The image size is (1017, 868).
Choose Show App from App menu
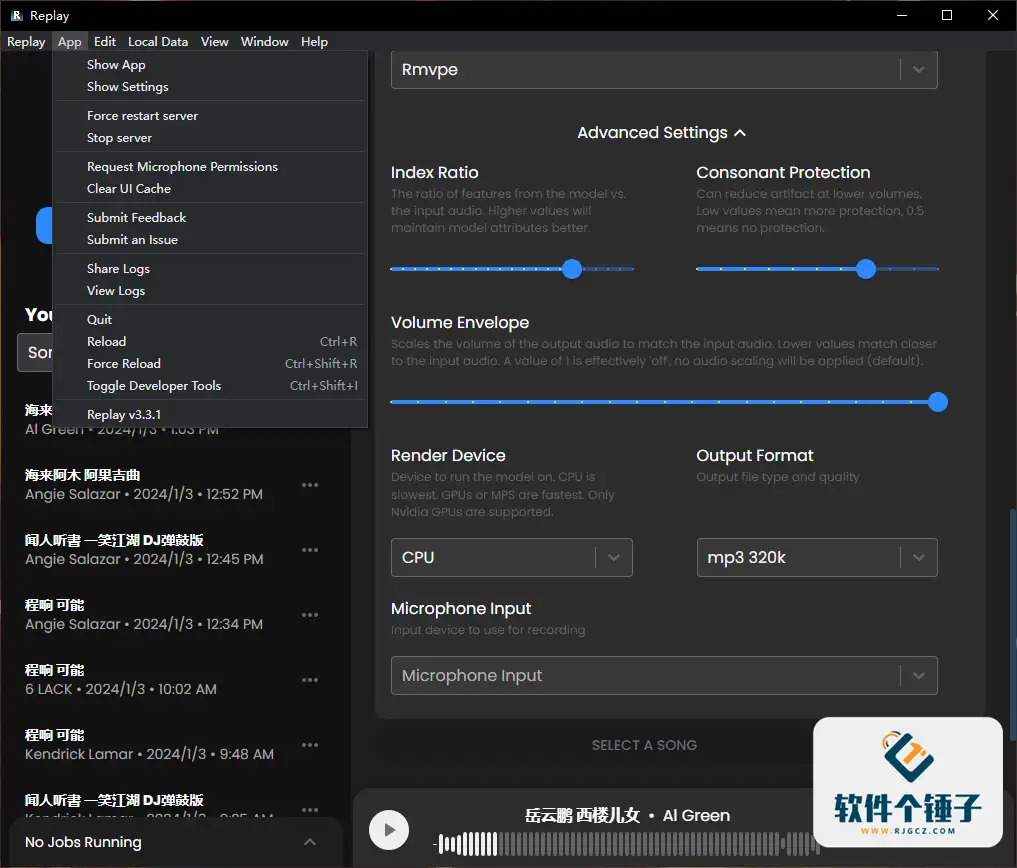211,65
